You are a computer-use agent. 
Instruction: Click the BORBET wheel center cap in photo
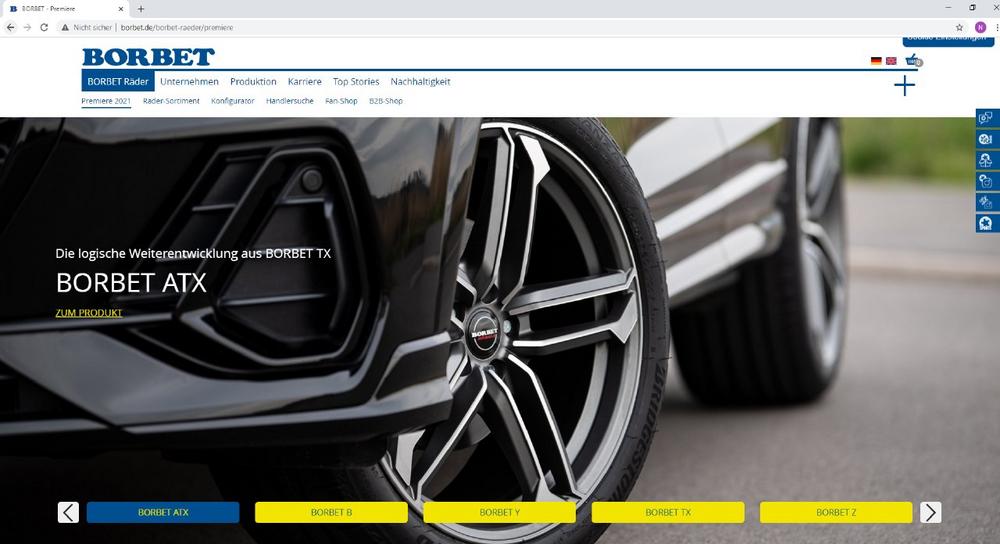(x=485, y=332)
